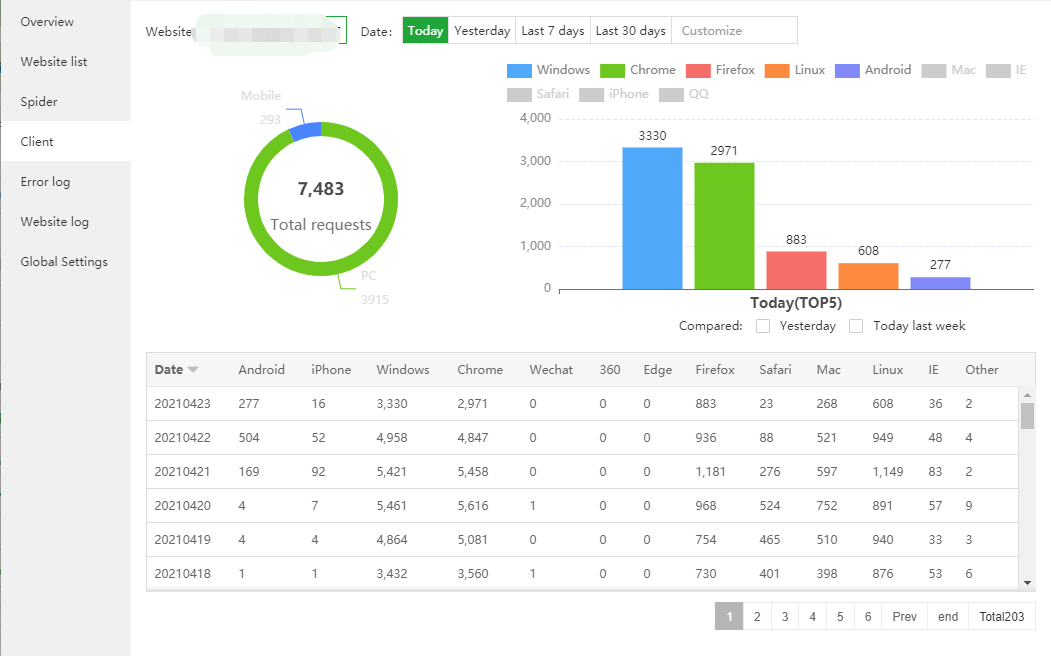Enable the QQ legend icon

click(672, 95)
